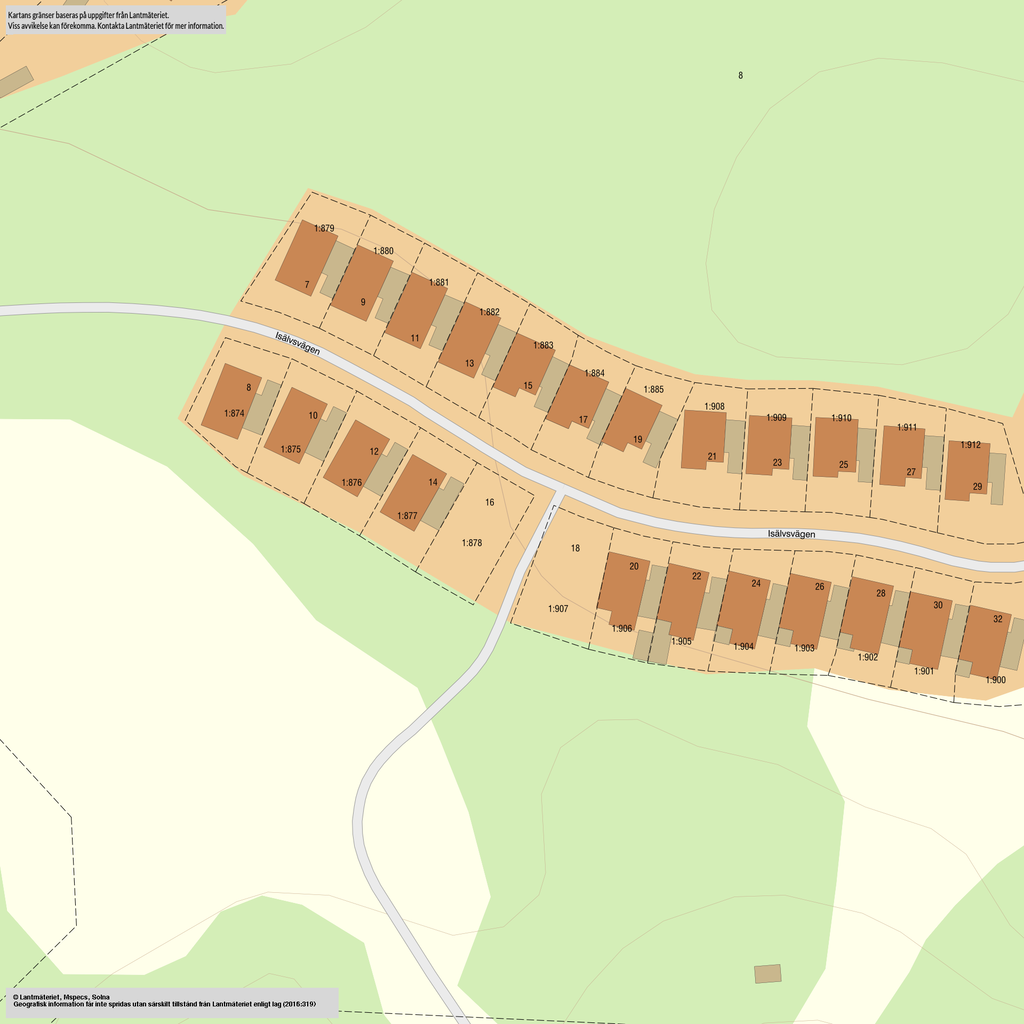This screenshot has height=1024, width=1024.
Task: Click the vacant lot labeled 1:878
Action: point(472,543)
